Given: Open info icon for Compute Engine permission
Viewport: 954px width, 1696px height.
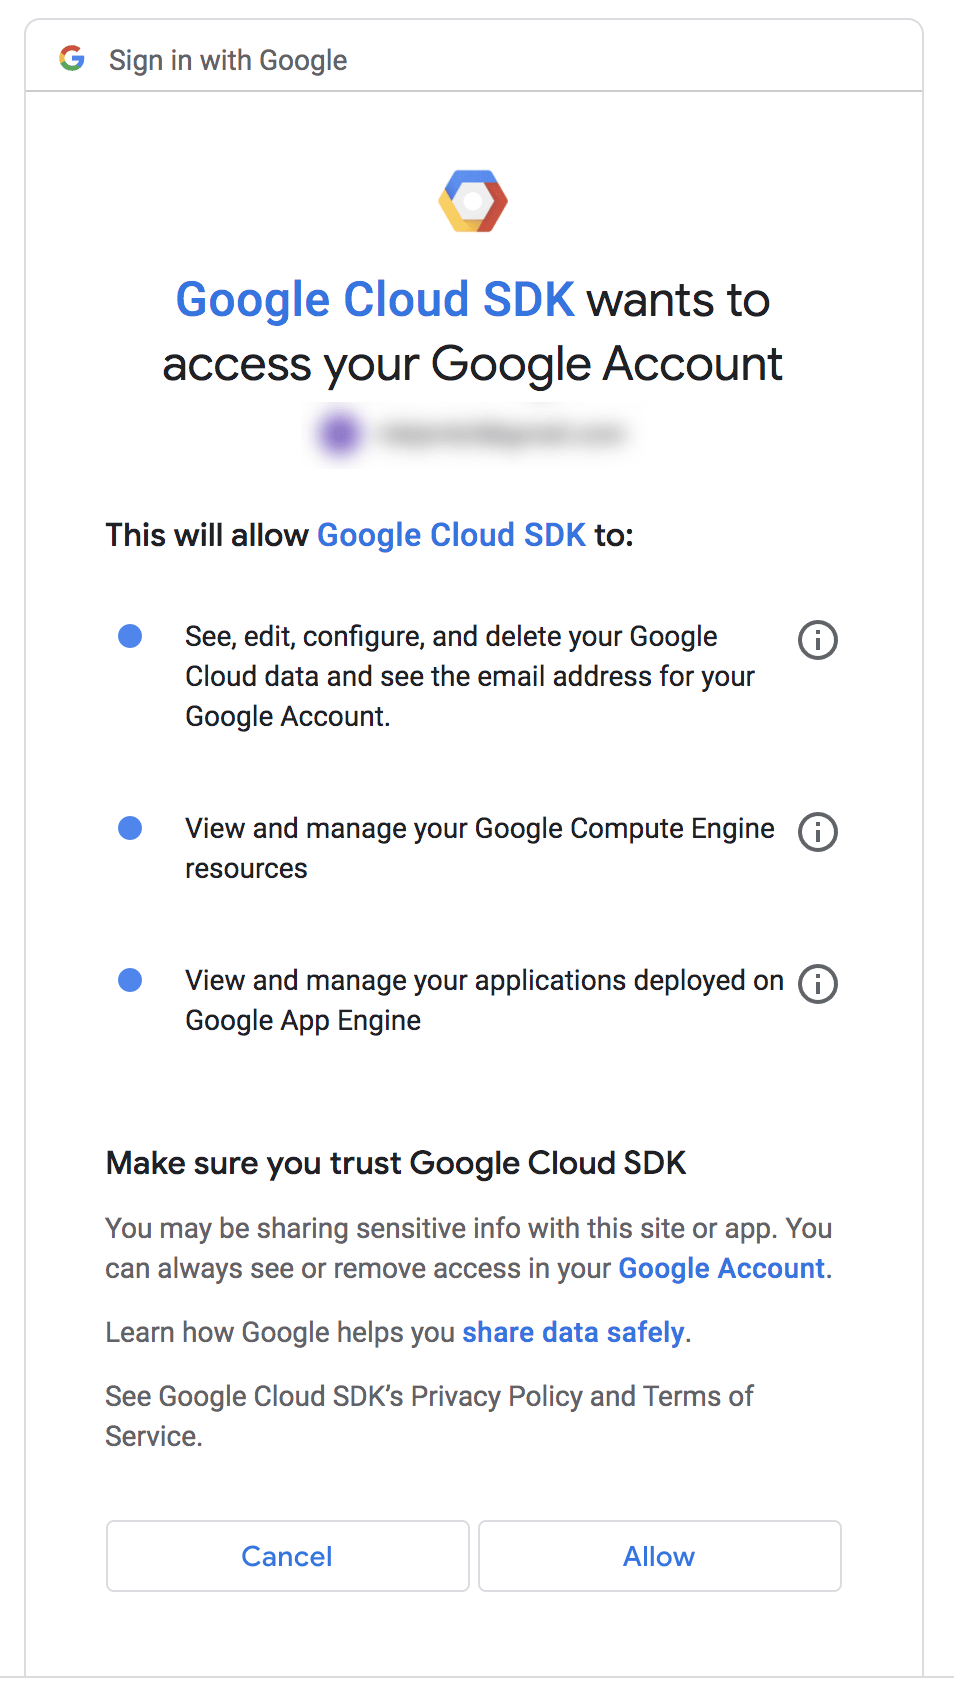Looking at the screenshot, I should (816, 831).
